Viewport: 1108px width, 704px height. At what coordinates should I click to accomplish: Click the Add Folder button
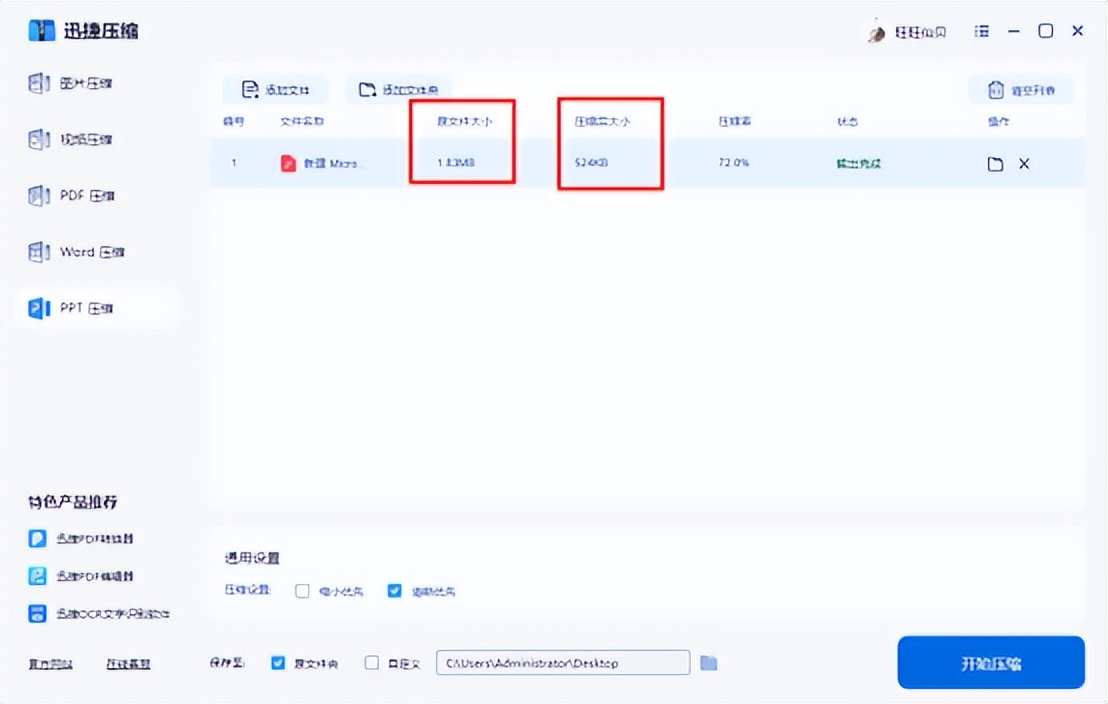(399, 90)
